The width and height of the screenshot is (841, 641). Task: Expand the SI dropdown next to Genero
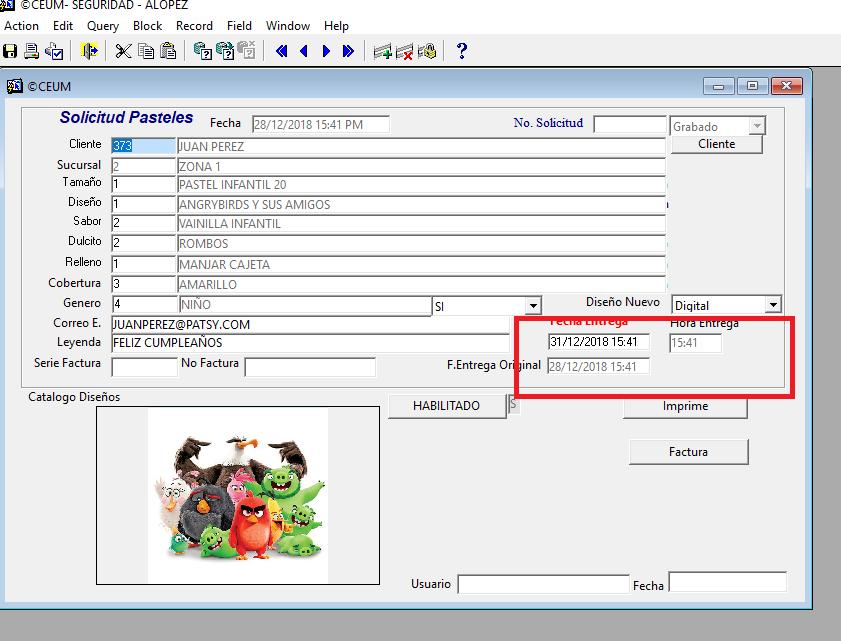tap(533, 306)
